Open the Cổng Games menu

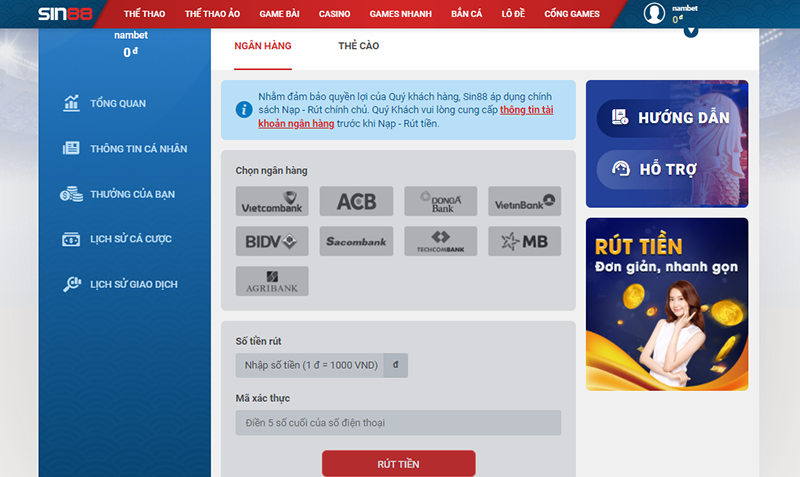572,14
